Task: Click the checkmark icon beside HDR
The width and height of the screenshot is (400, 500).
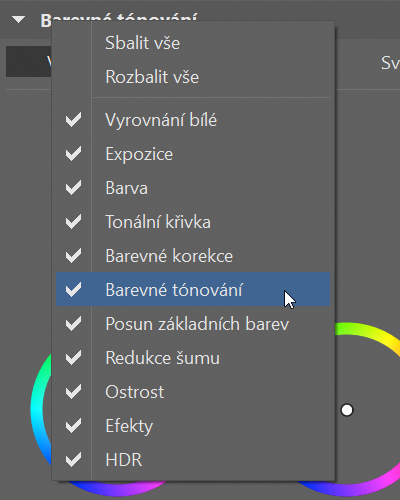Action: point(73,460)
